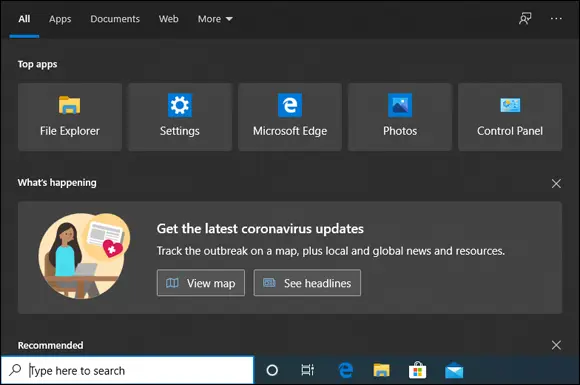Launch Edge from the taskbar

click(345, 370)
